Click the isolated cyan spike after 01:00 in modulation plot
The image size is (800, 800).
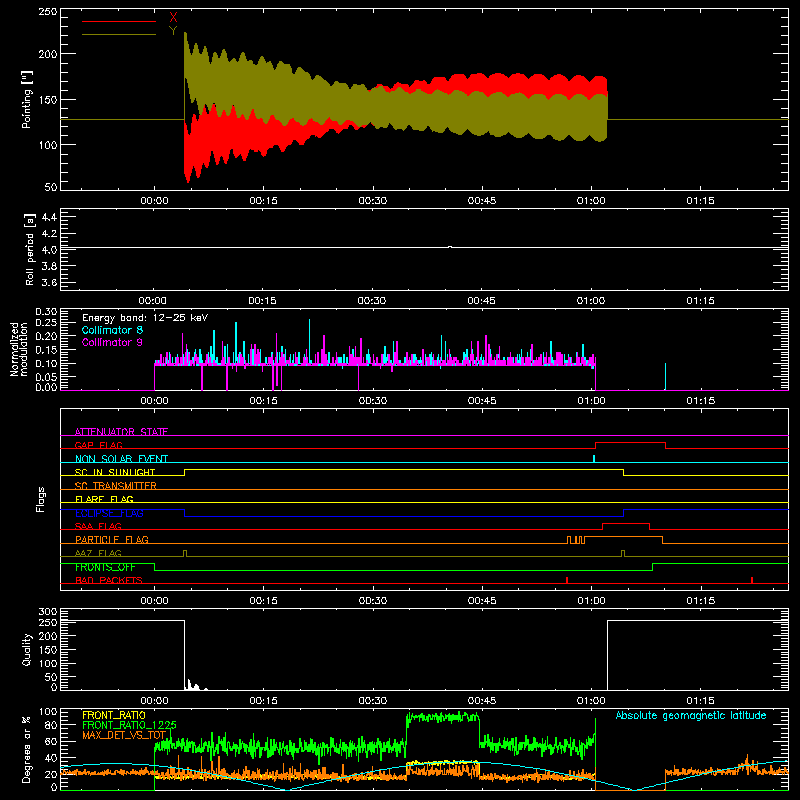665,377
